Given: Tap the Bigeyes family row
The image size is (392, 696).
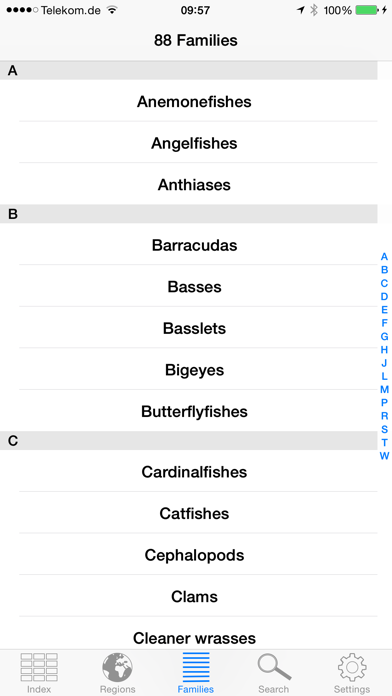Looking at the screenshot, I should click(194, 369).
